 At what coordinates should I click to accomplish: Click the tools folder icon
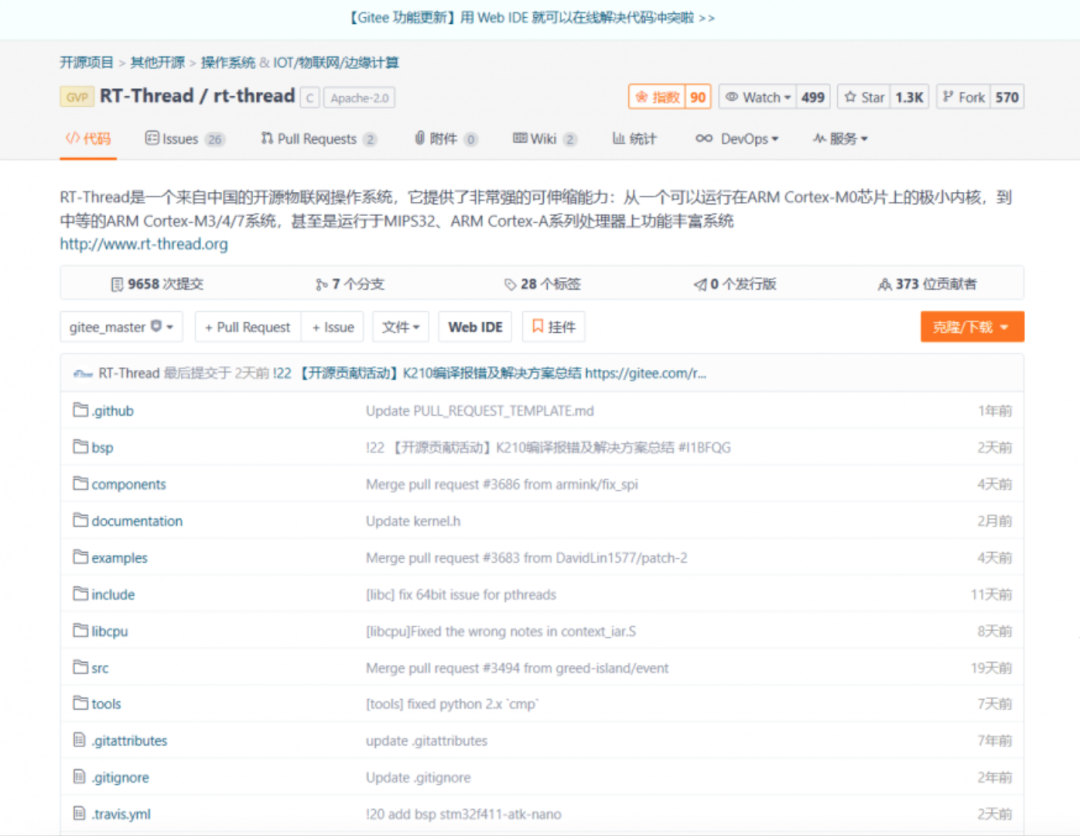tap(81, 703)
